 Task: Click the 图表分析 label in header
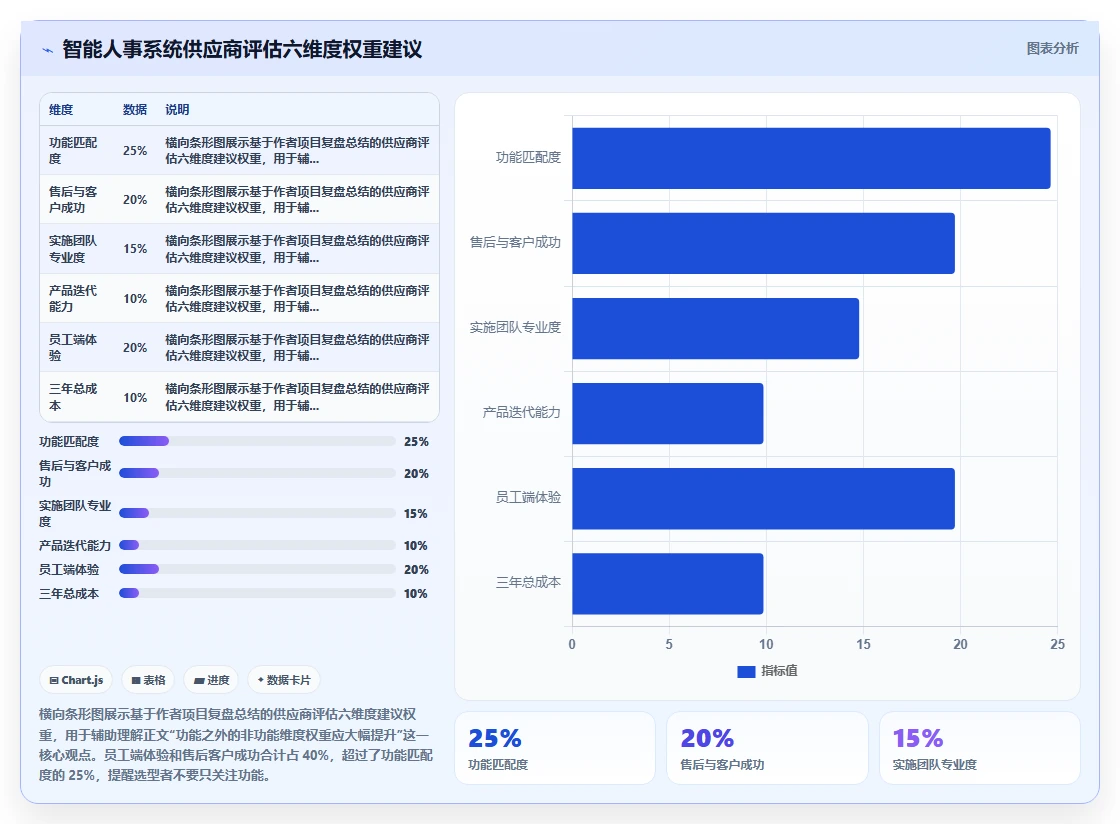[x=1052, y=49]
